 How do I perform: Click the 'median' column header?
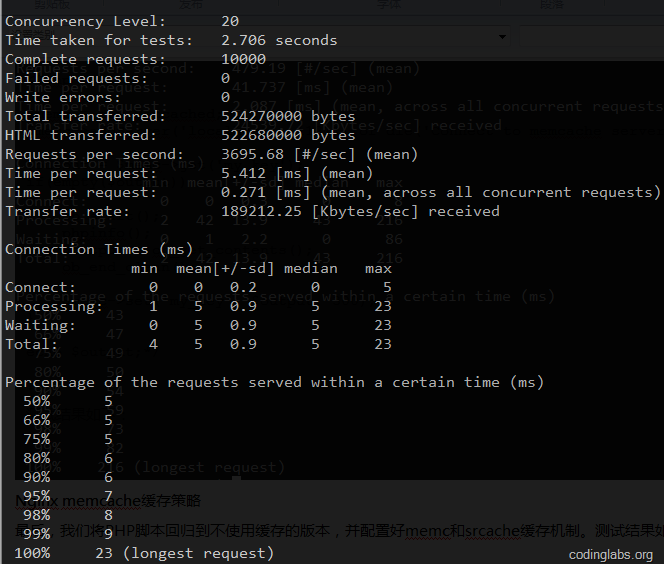[x=310, y=268]
